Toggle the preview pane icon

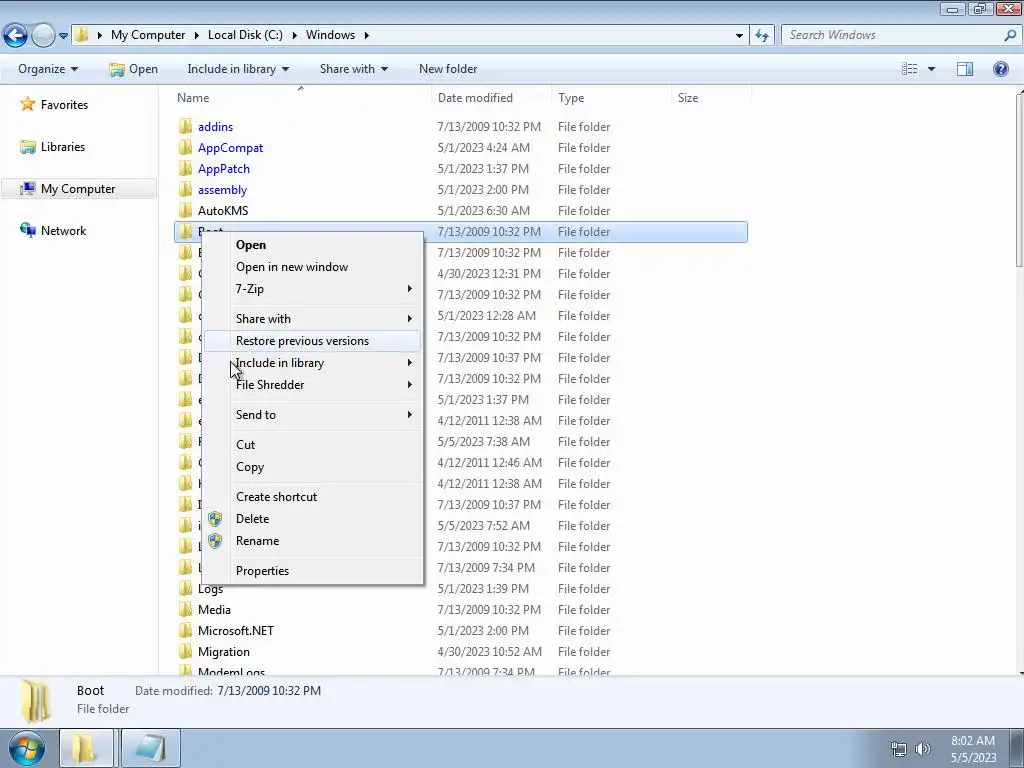(x=965, y=69)
